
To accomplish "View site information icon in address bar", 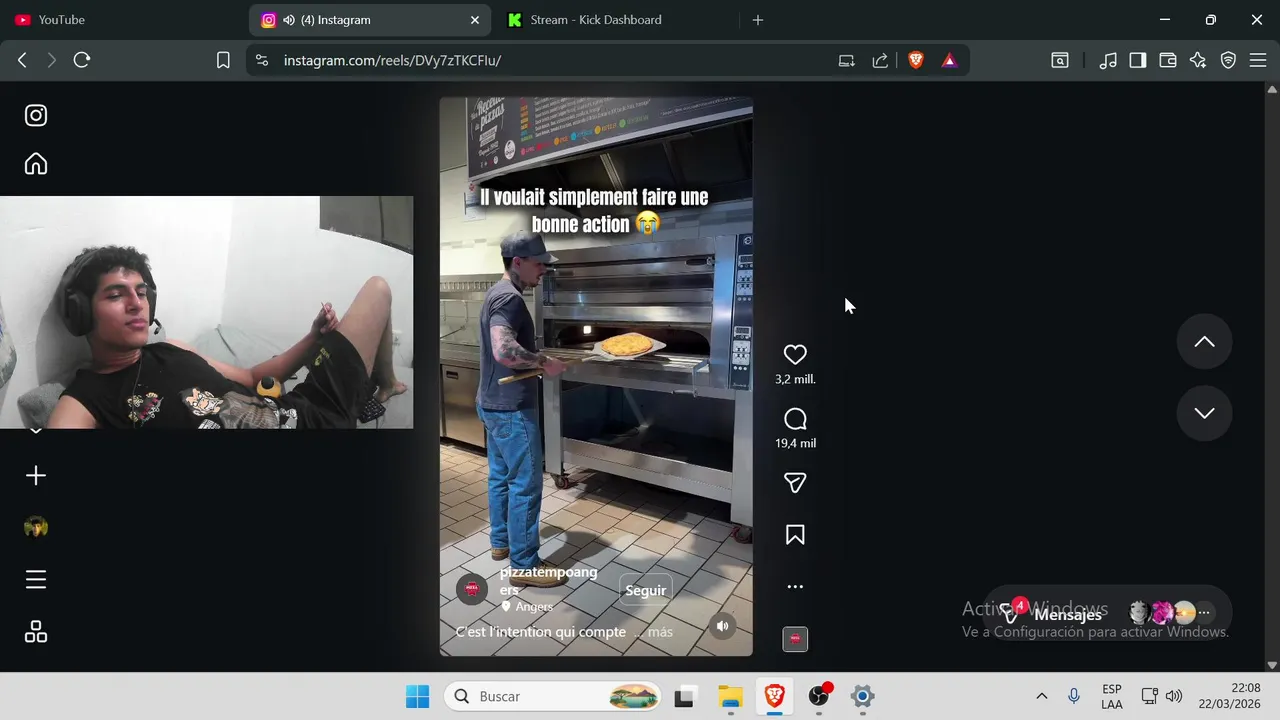I will click(262, 60).
